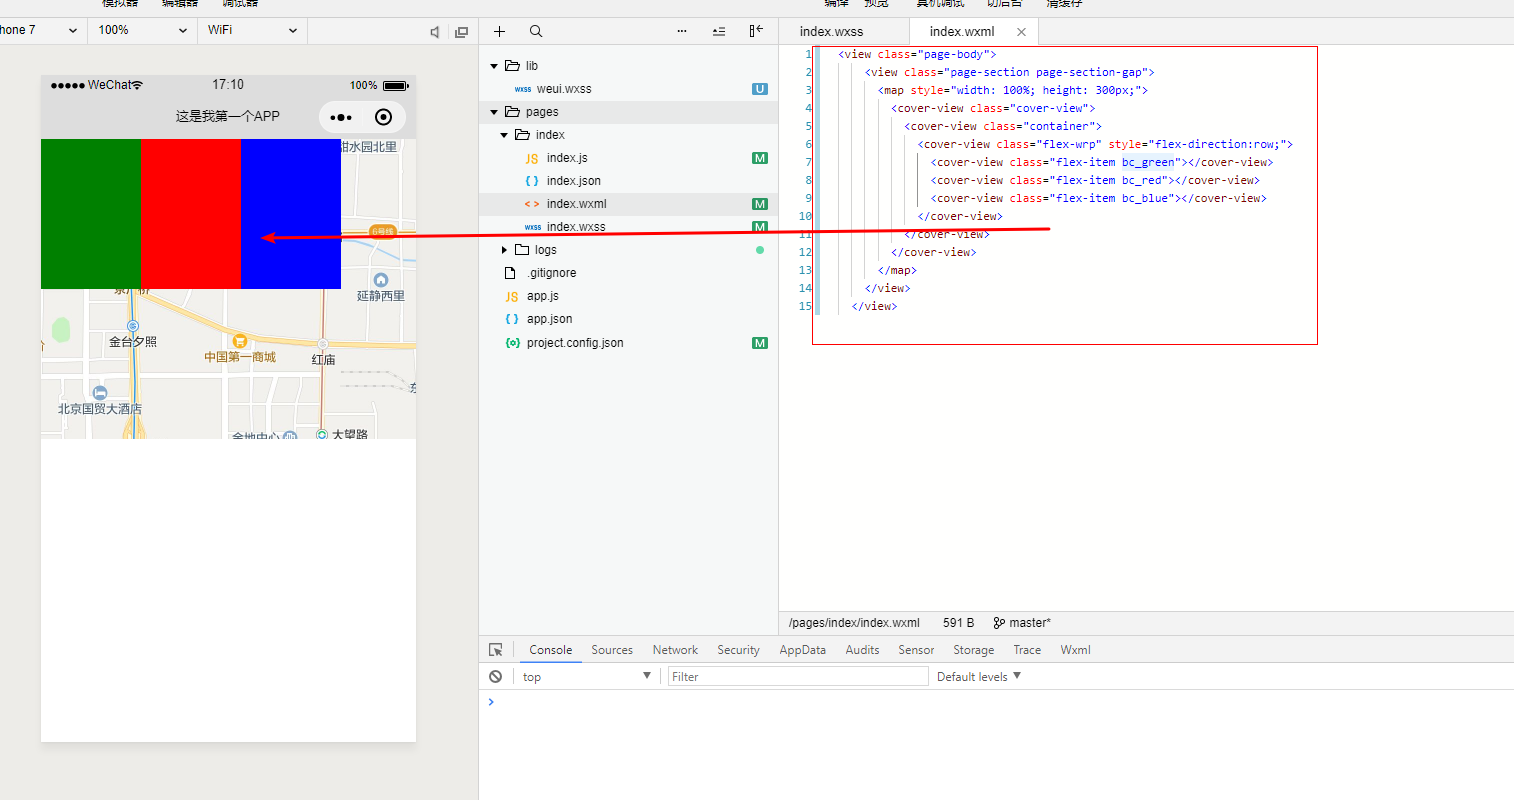Detach the simulator into separate window

(x=461, y=32)
